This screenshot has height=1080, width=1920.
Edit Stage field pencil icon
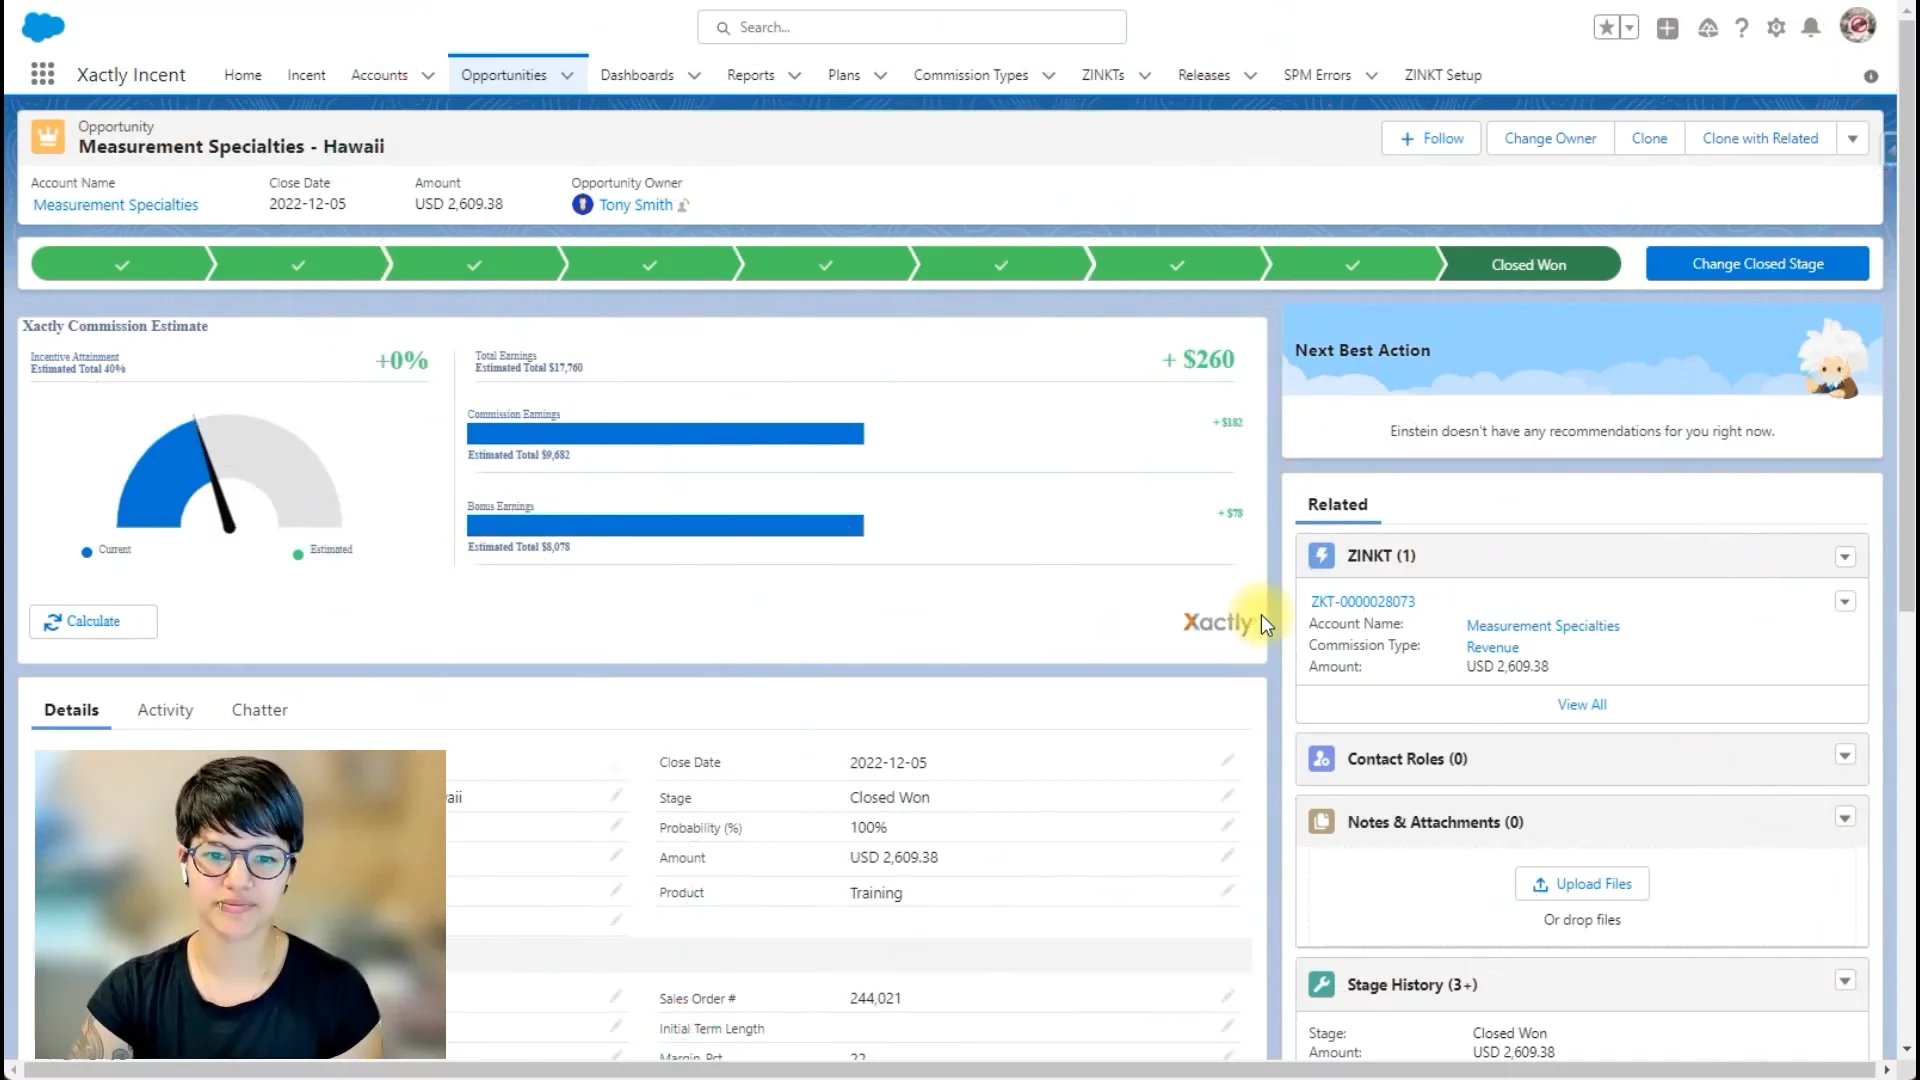(x=1227, y=796)
